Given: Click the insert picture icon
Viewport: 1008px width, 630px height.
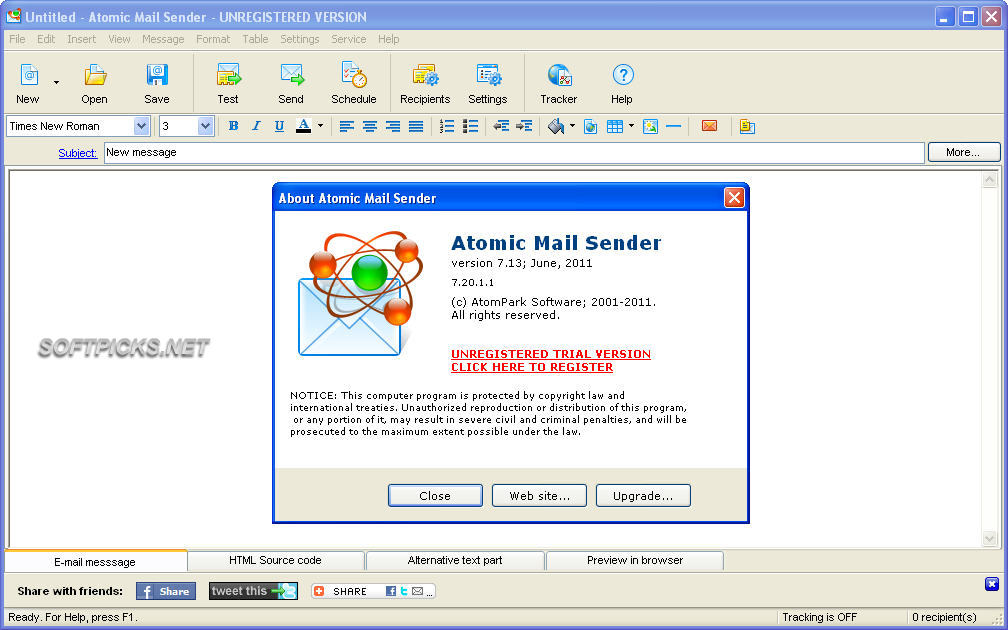Looking at the screenshot, I should point(651,126).
